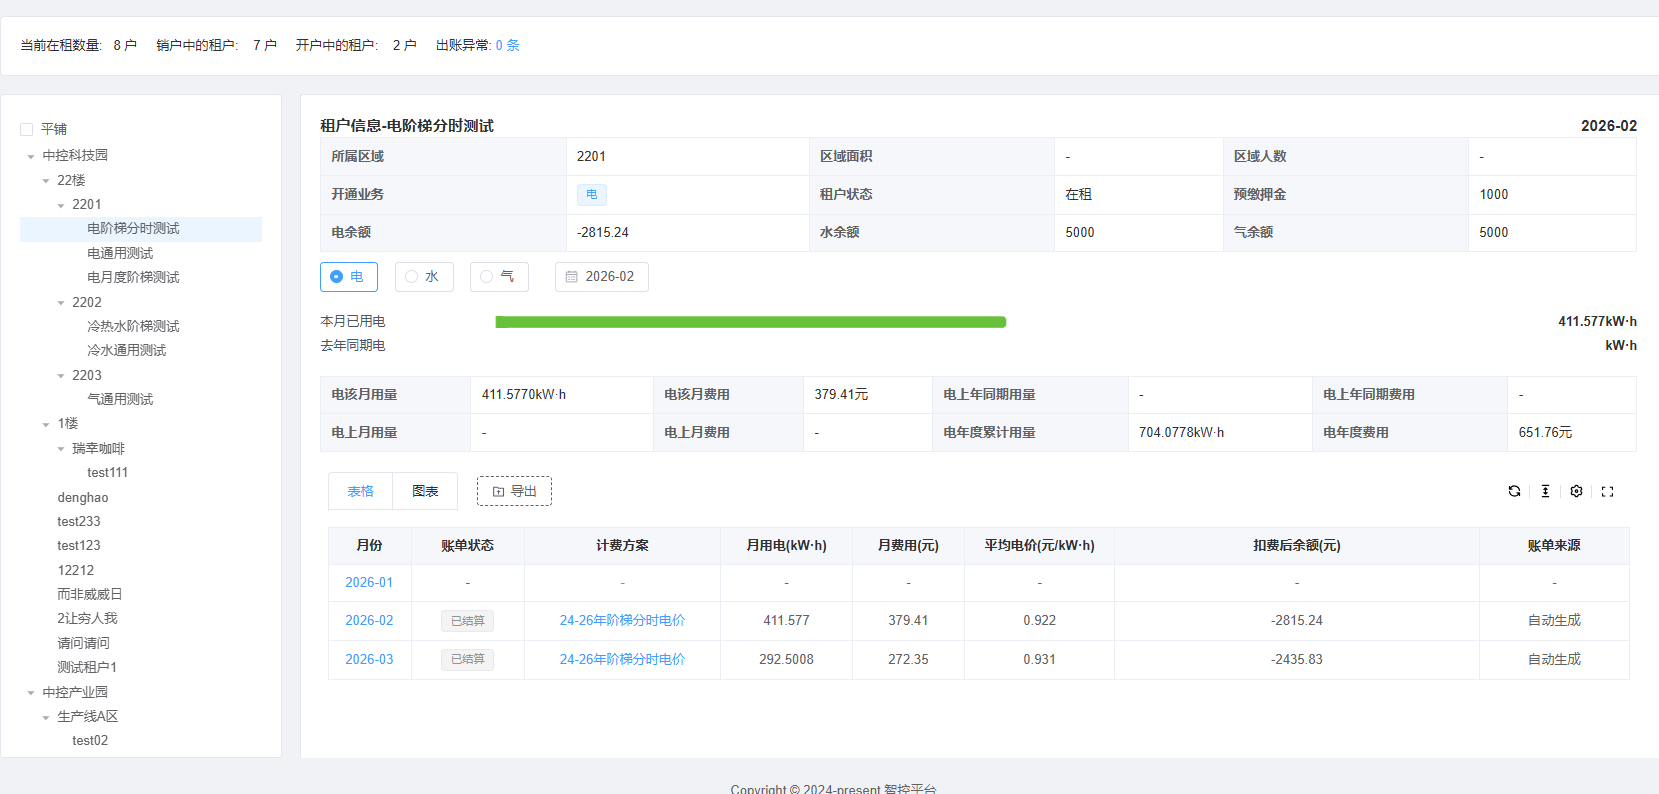
Task: Click the 已结算 status tag in 2026-03 row
Action: [467, 660]
